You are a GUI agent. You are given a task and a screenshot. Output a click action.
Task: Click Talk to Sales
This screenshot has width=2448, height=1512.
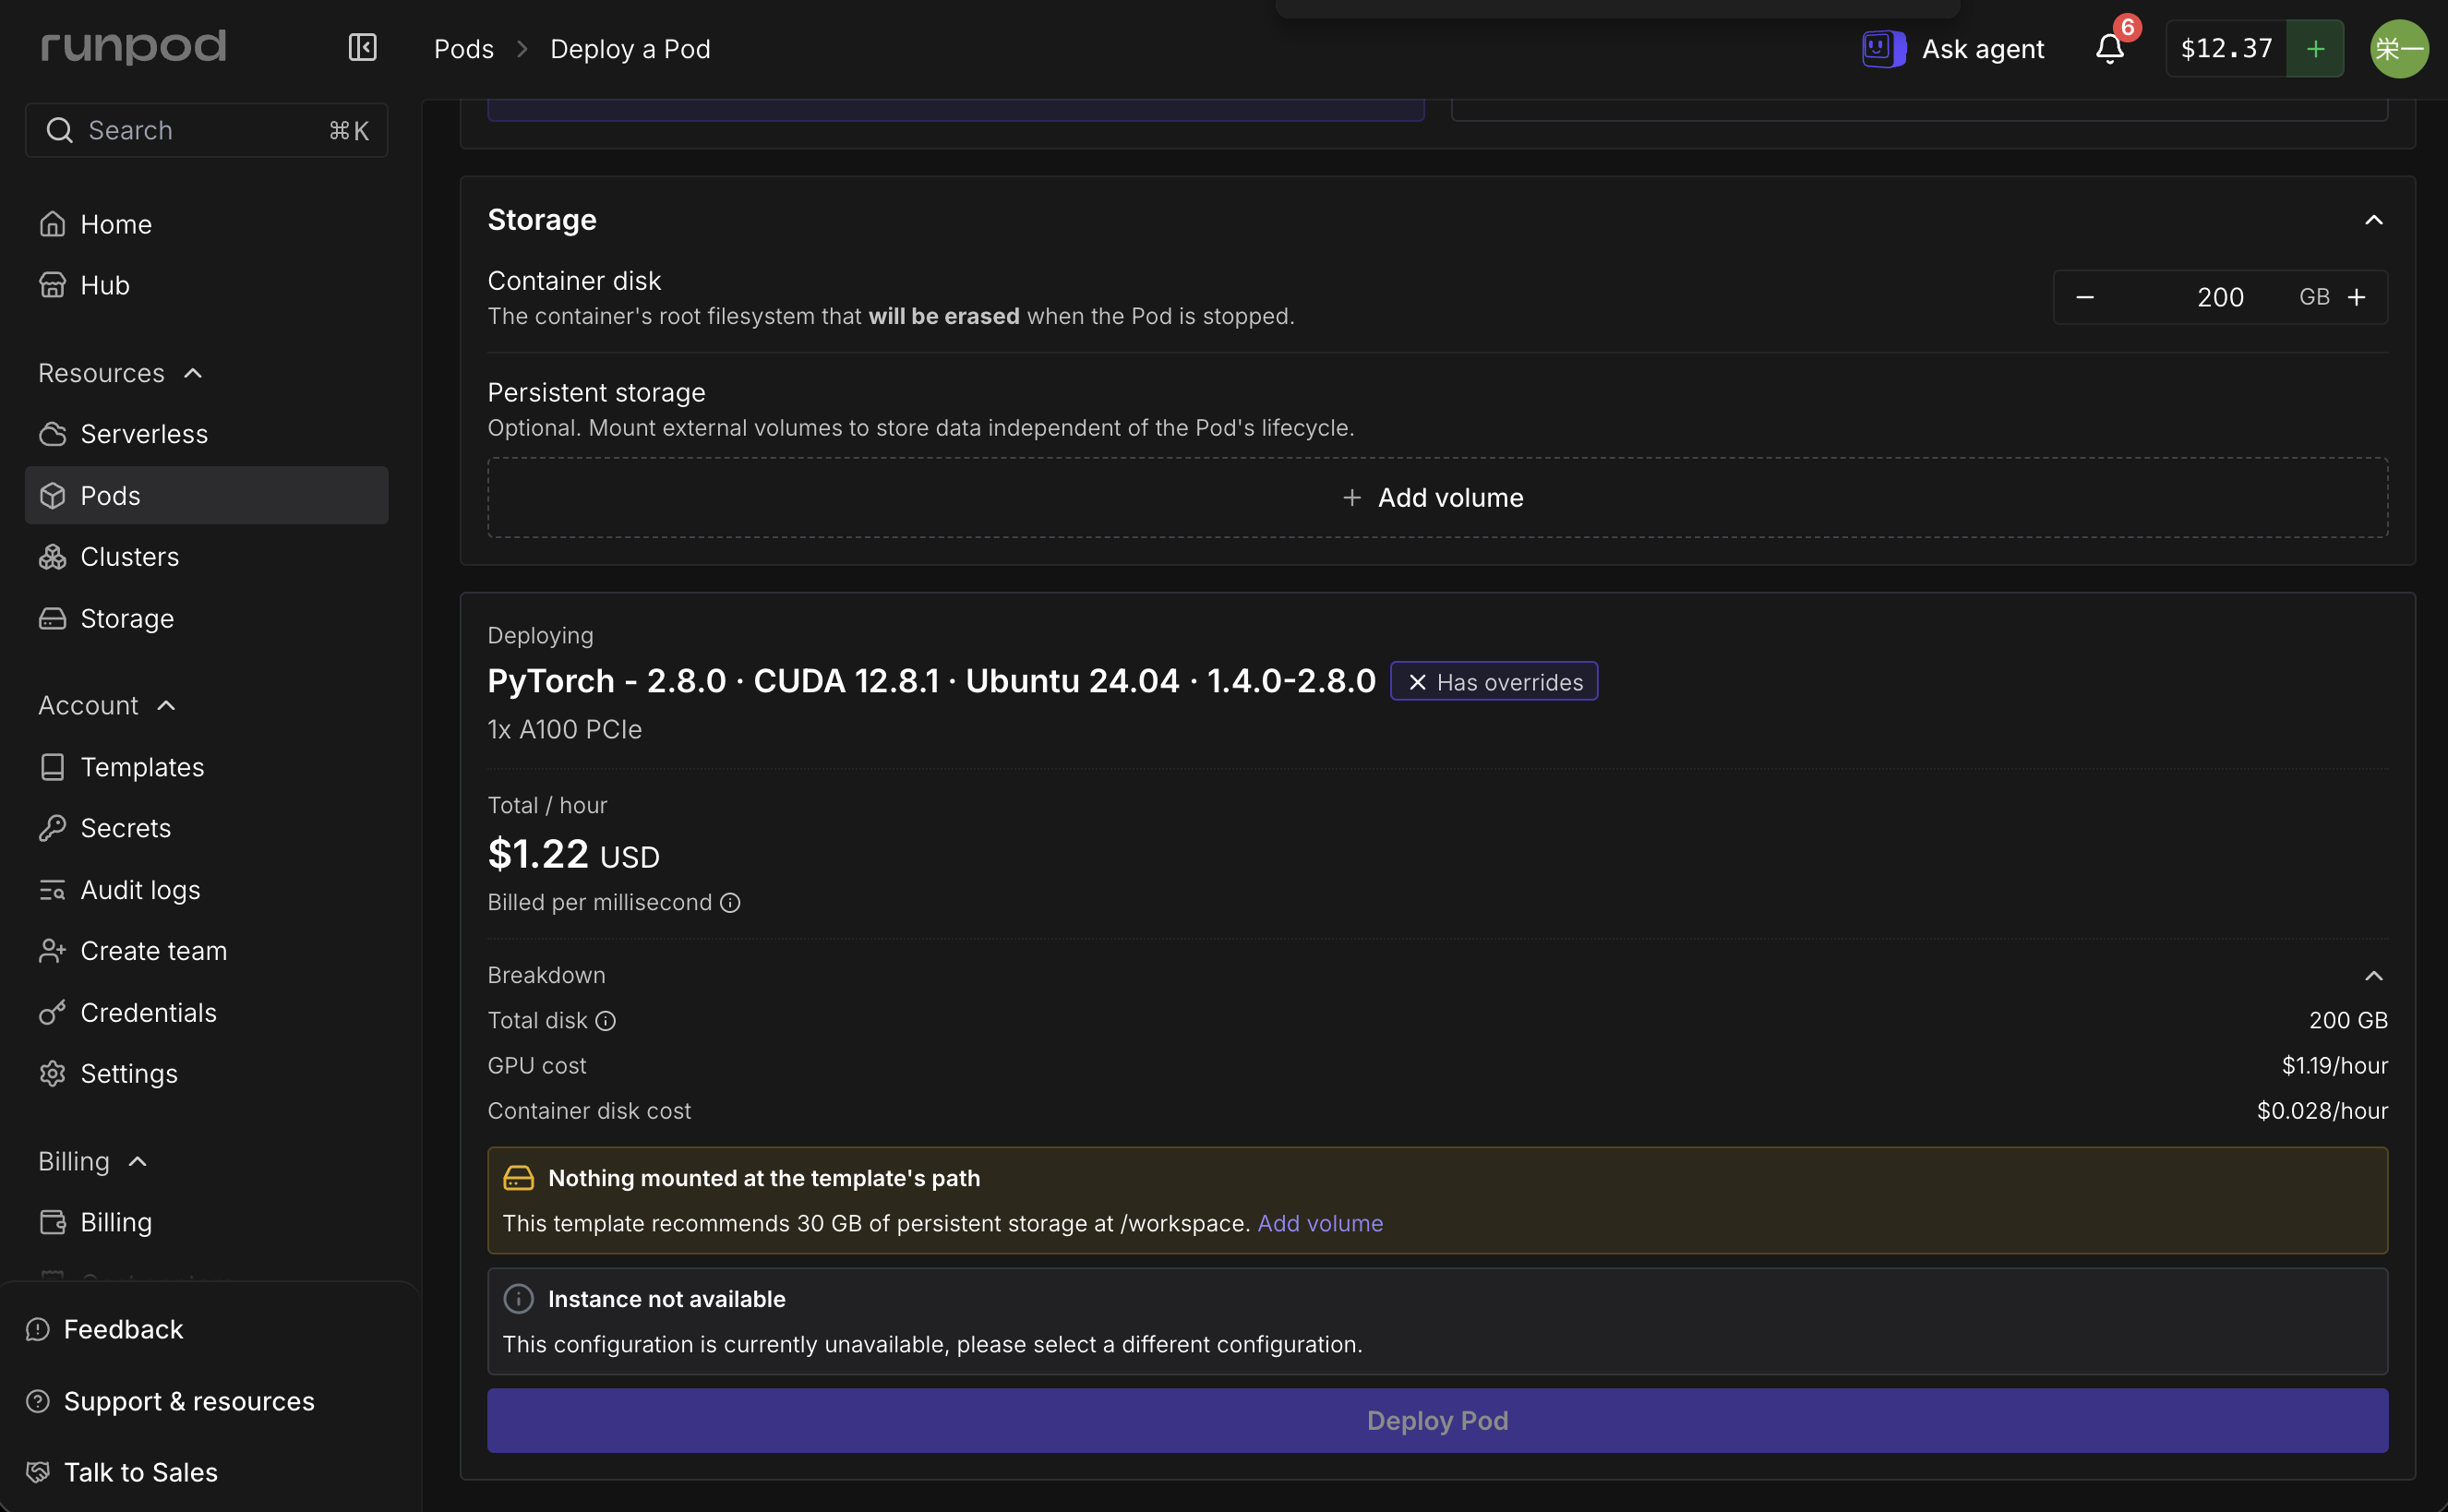click(x=122, y=1472)
